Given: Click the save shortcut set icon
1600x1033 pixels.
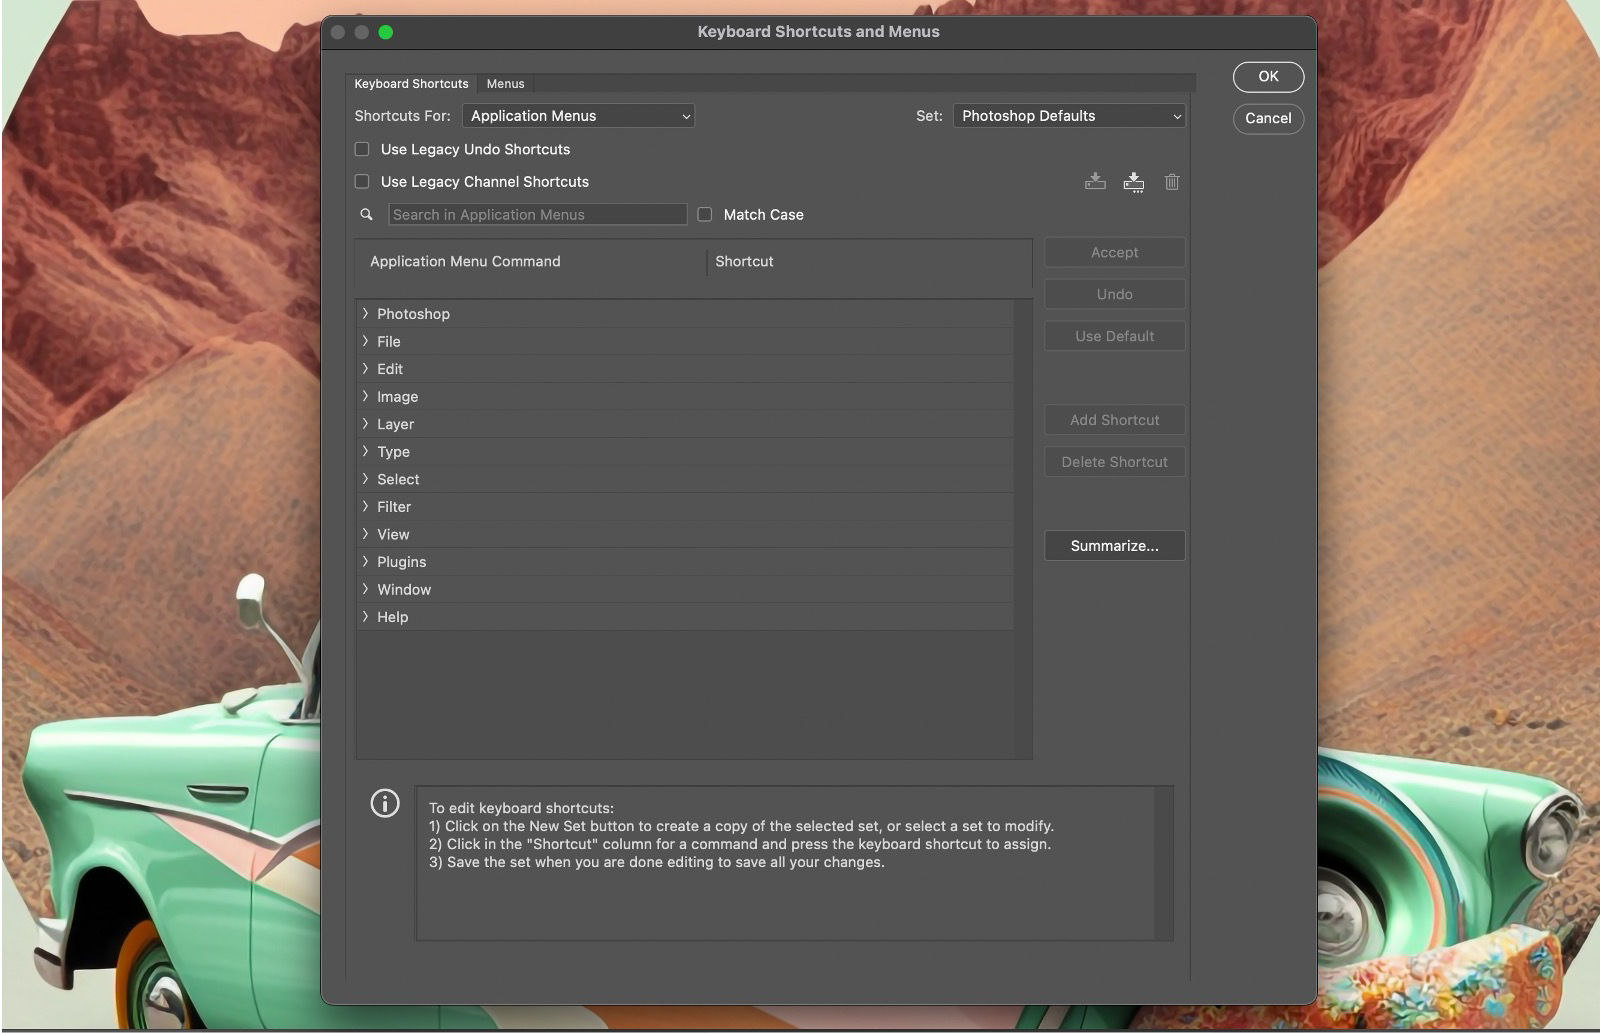Looking at the screenshot, I should point(1133,182).
